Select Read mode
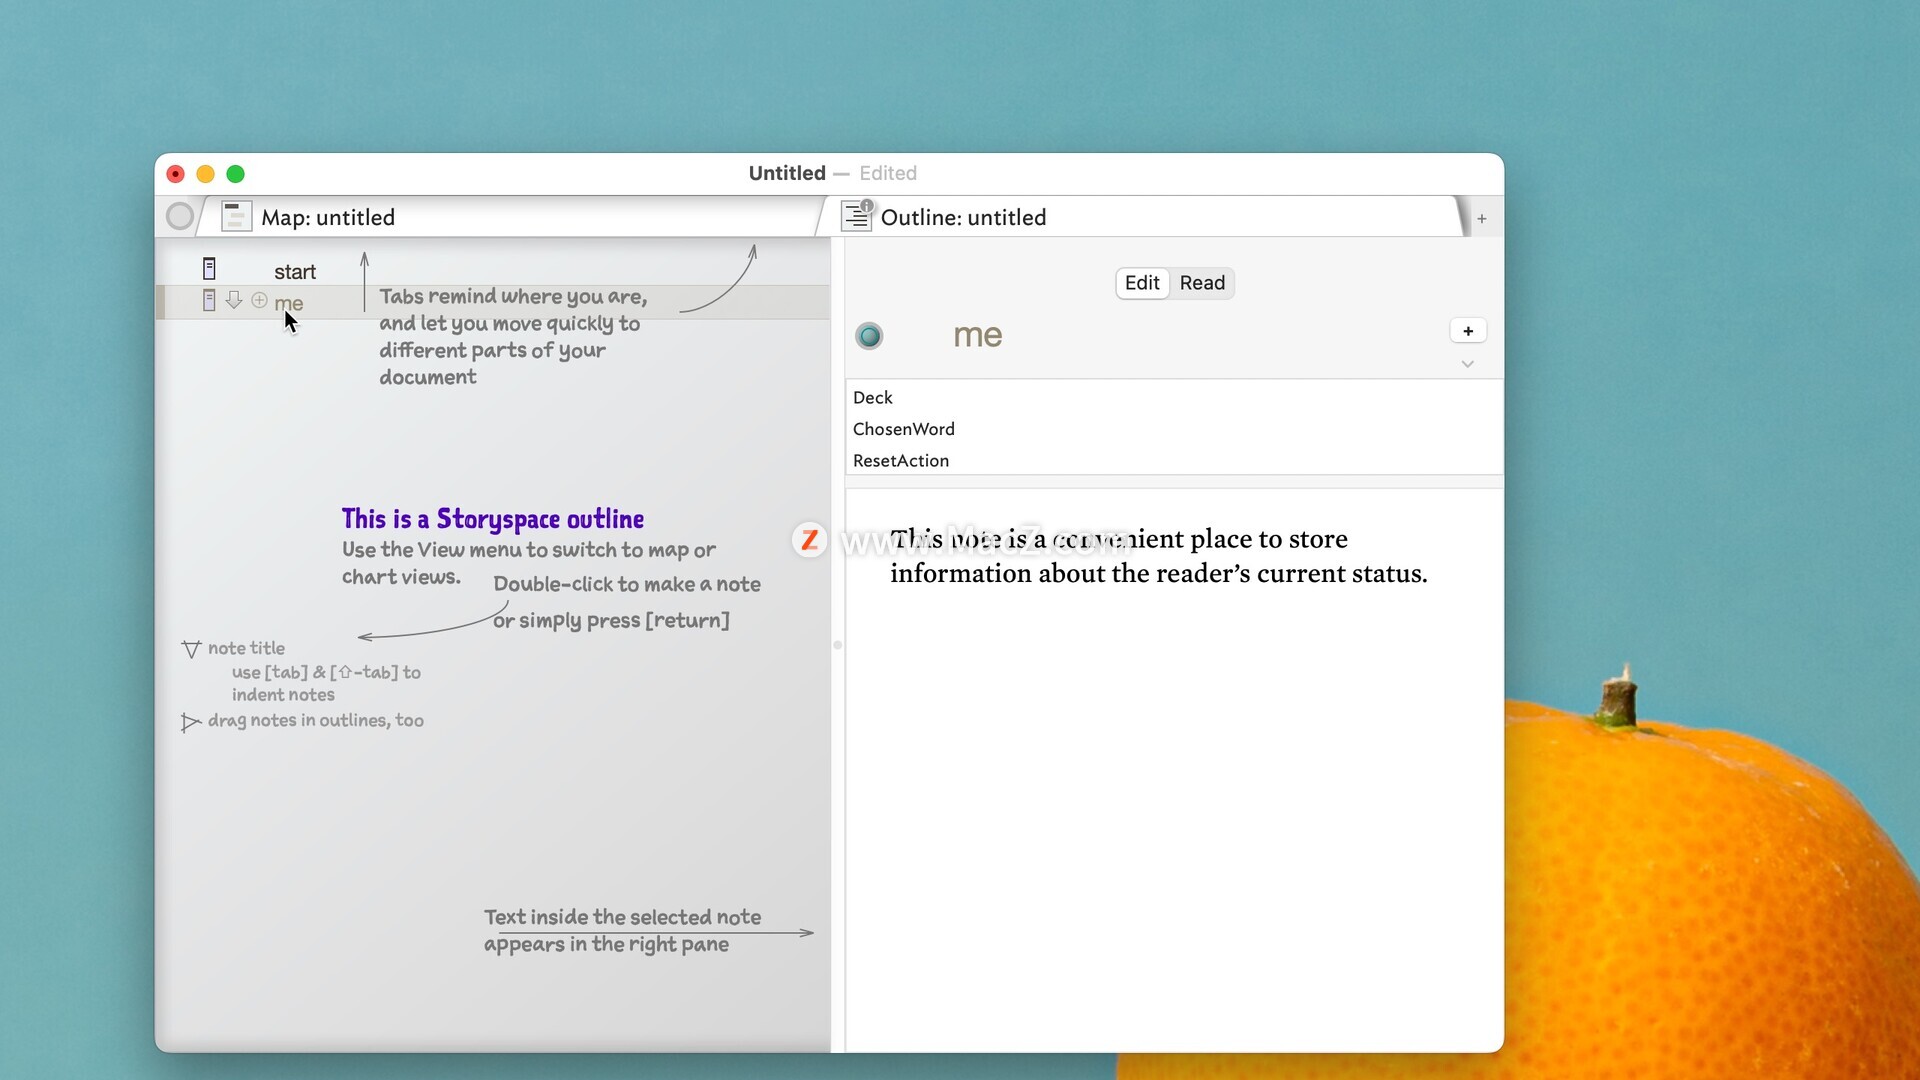 coord(1202,283)
